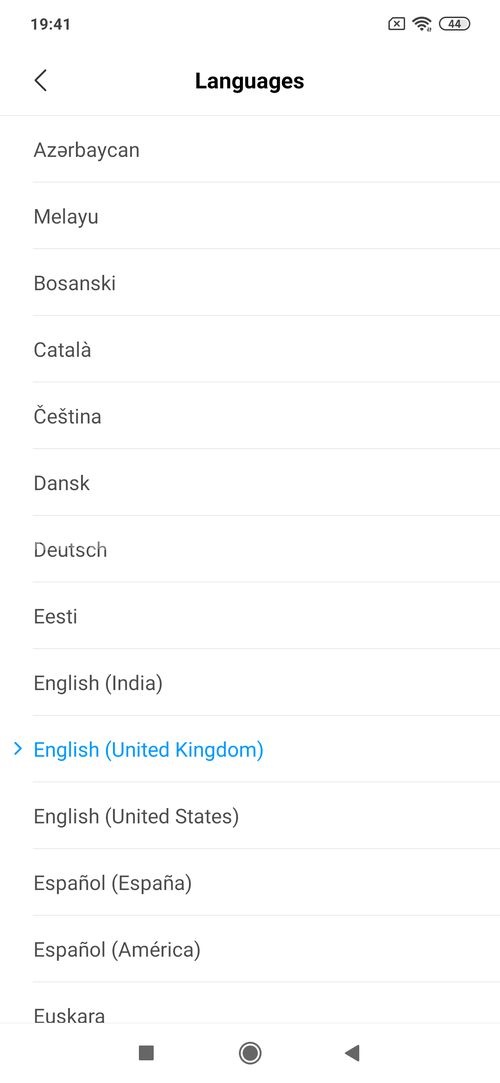Tap the circular home navigation button

coord(250,1053)
